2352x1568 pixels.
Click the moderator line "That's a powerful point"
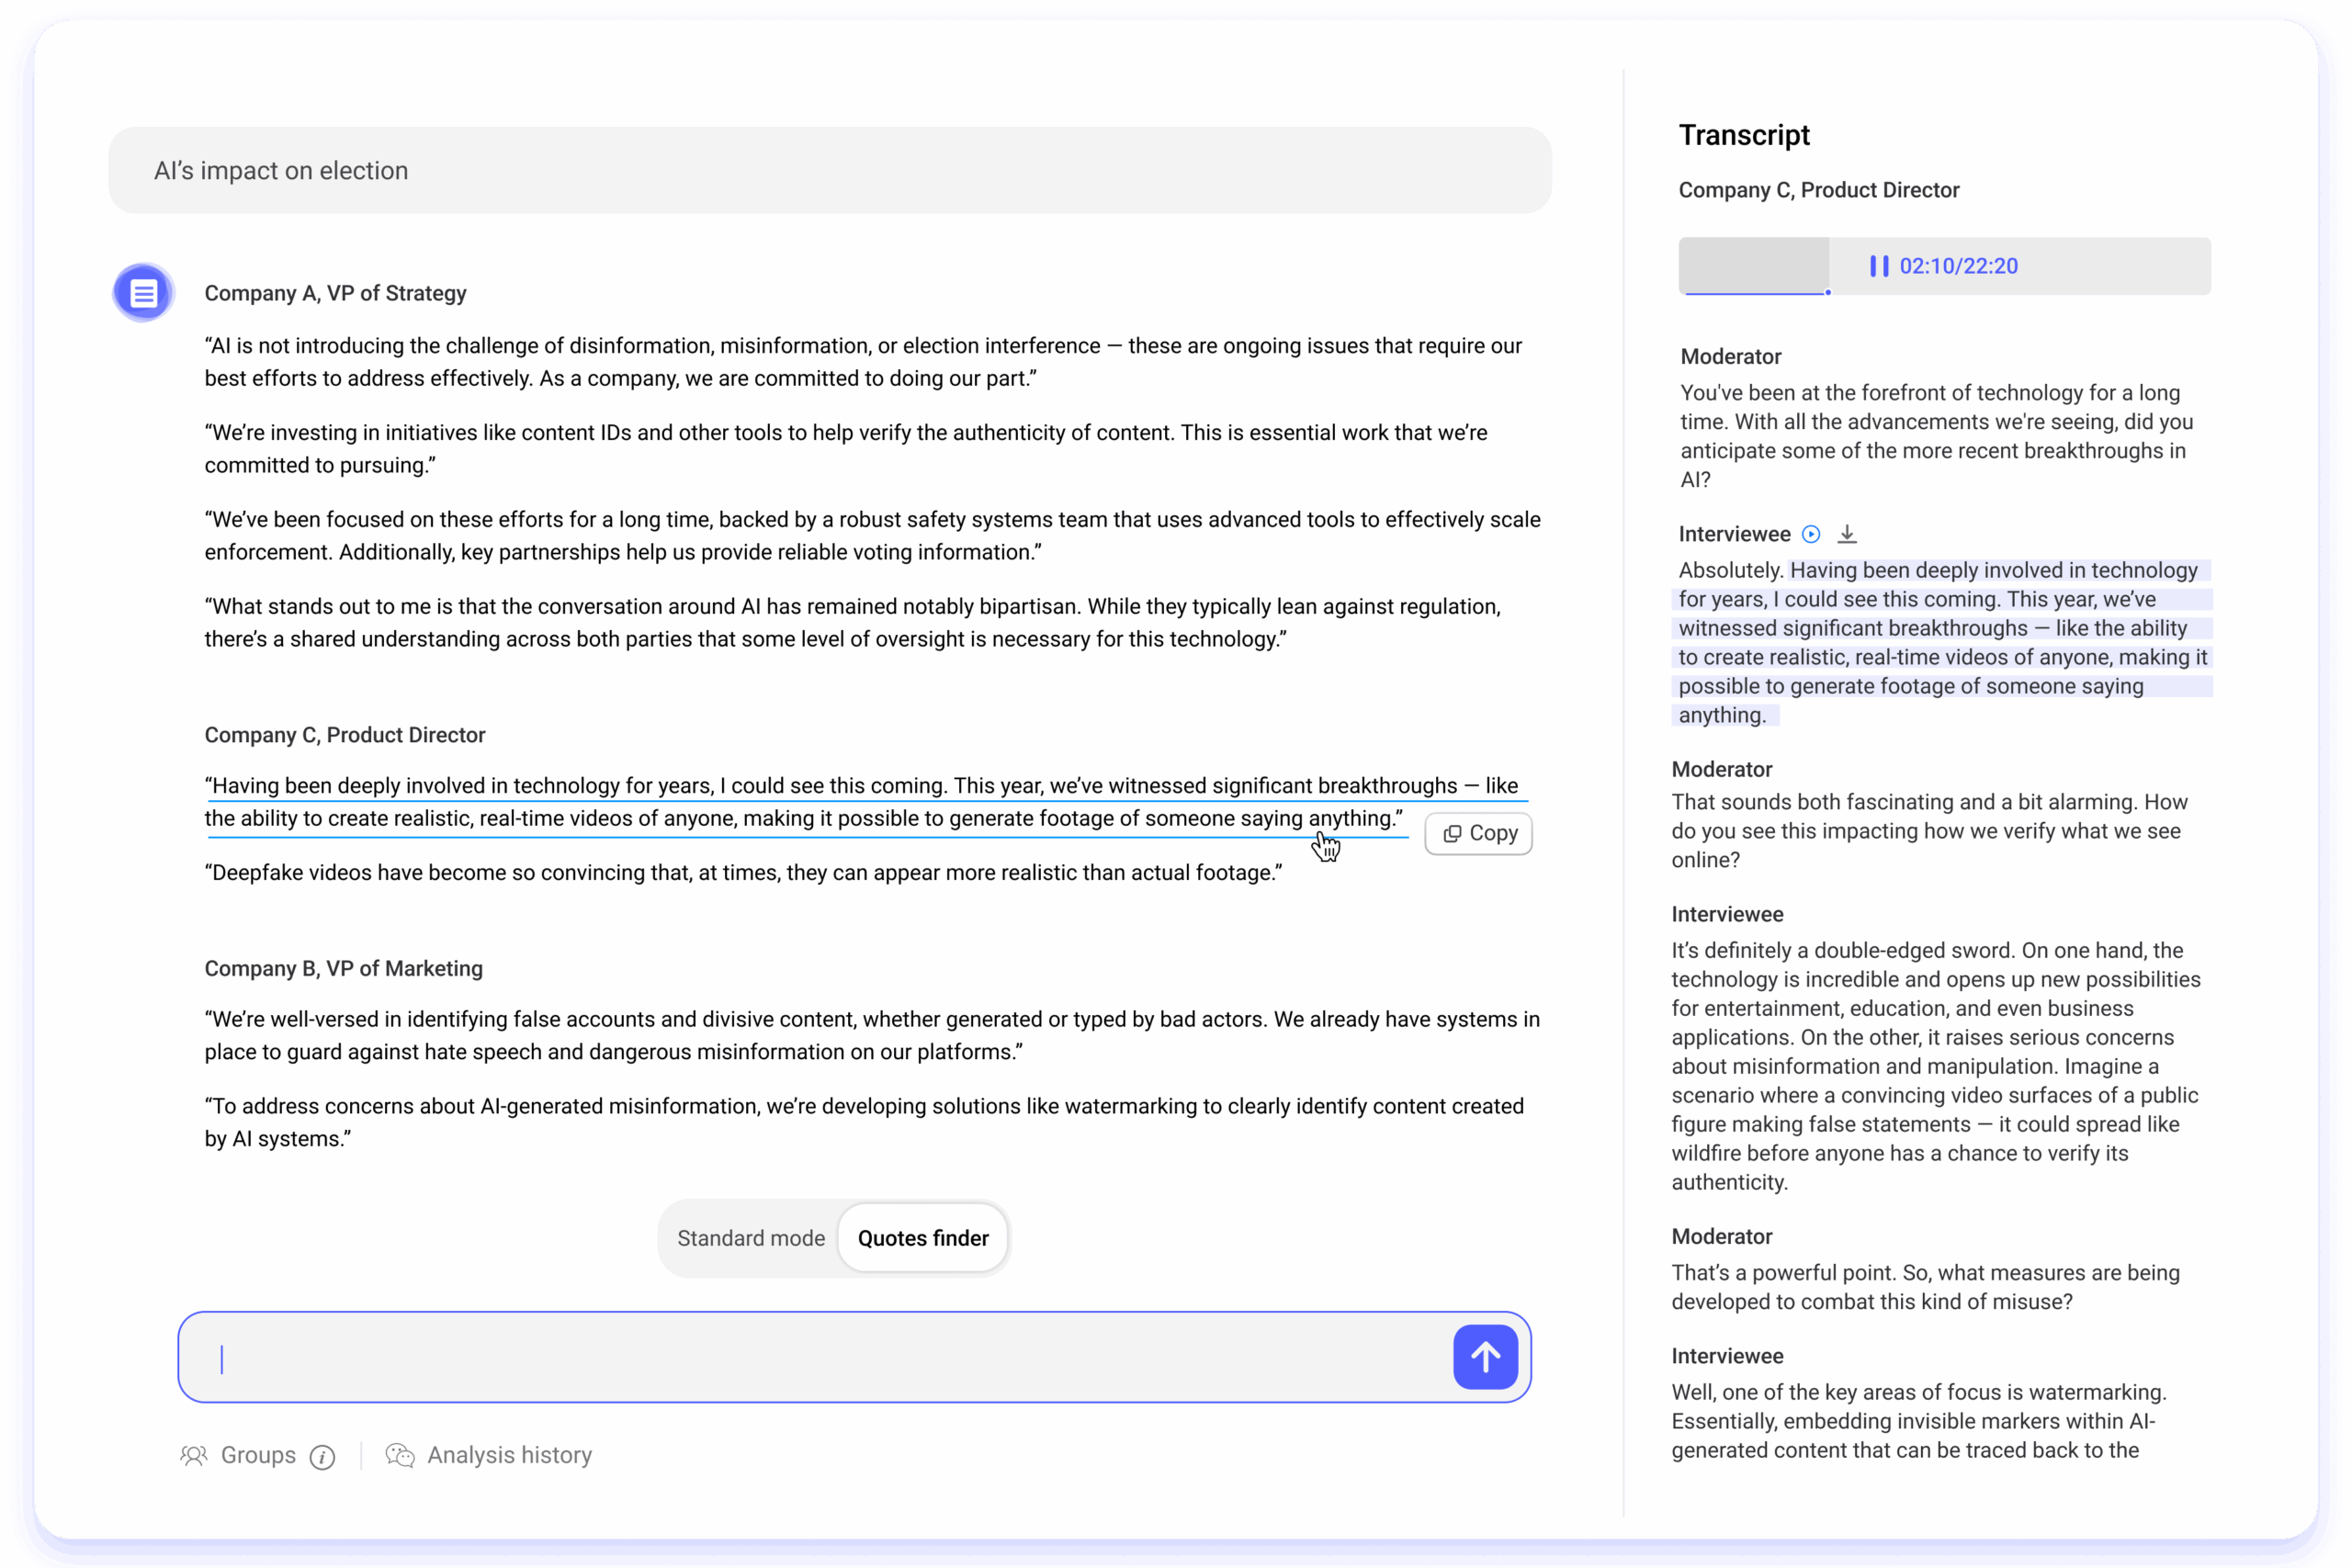pyautogui.click(x=1925, y=1287)
